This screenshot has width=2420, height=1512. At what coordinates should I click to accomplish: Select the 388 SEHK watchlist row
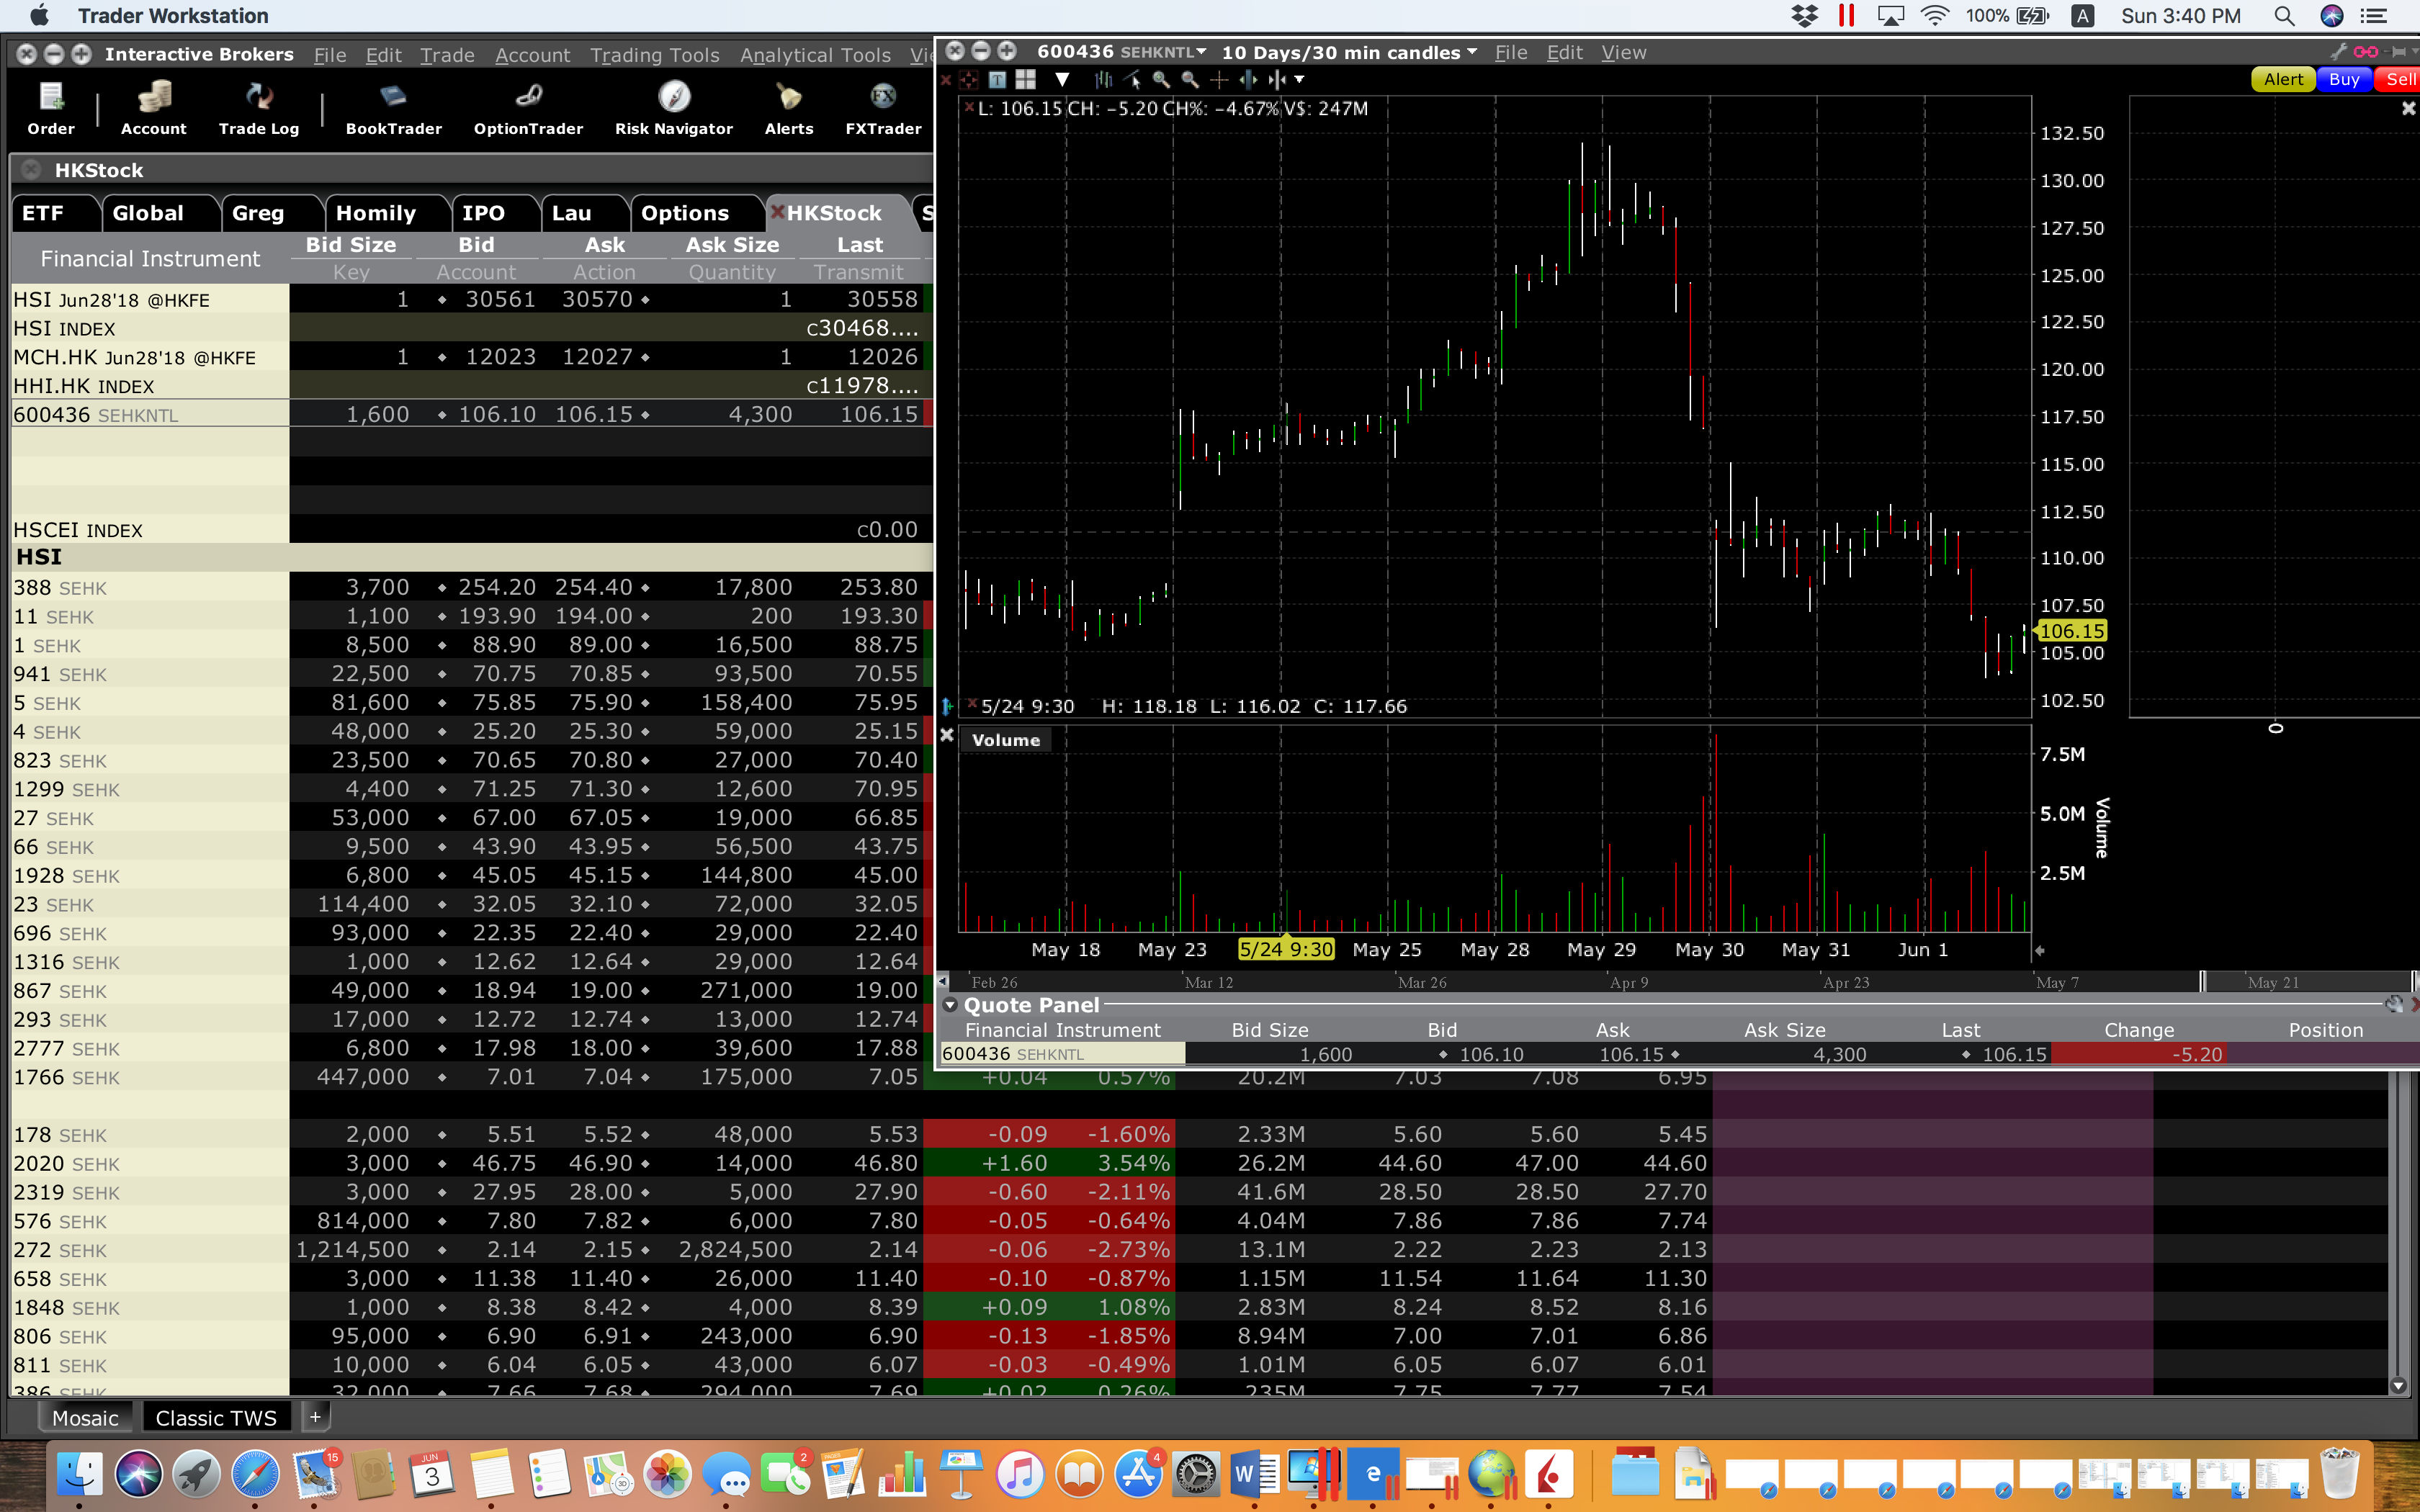coord(150,588)
